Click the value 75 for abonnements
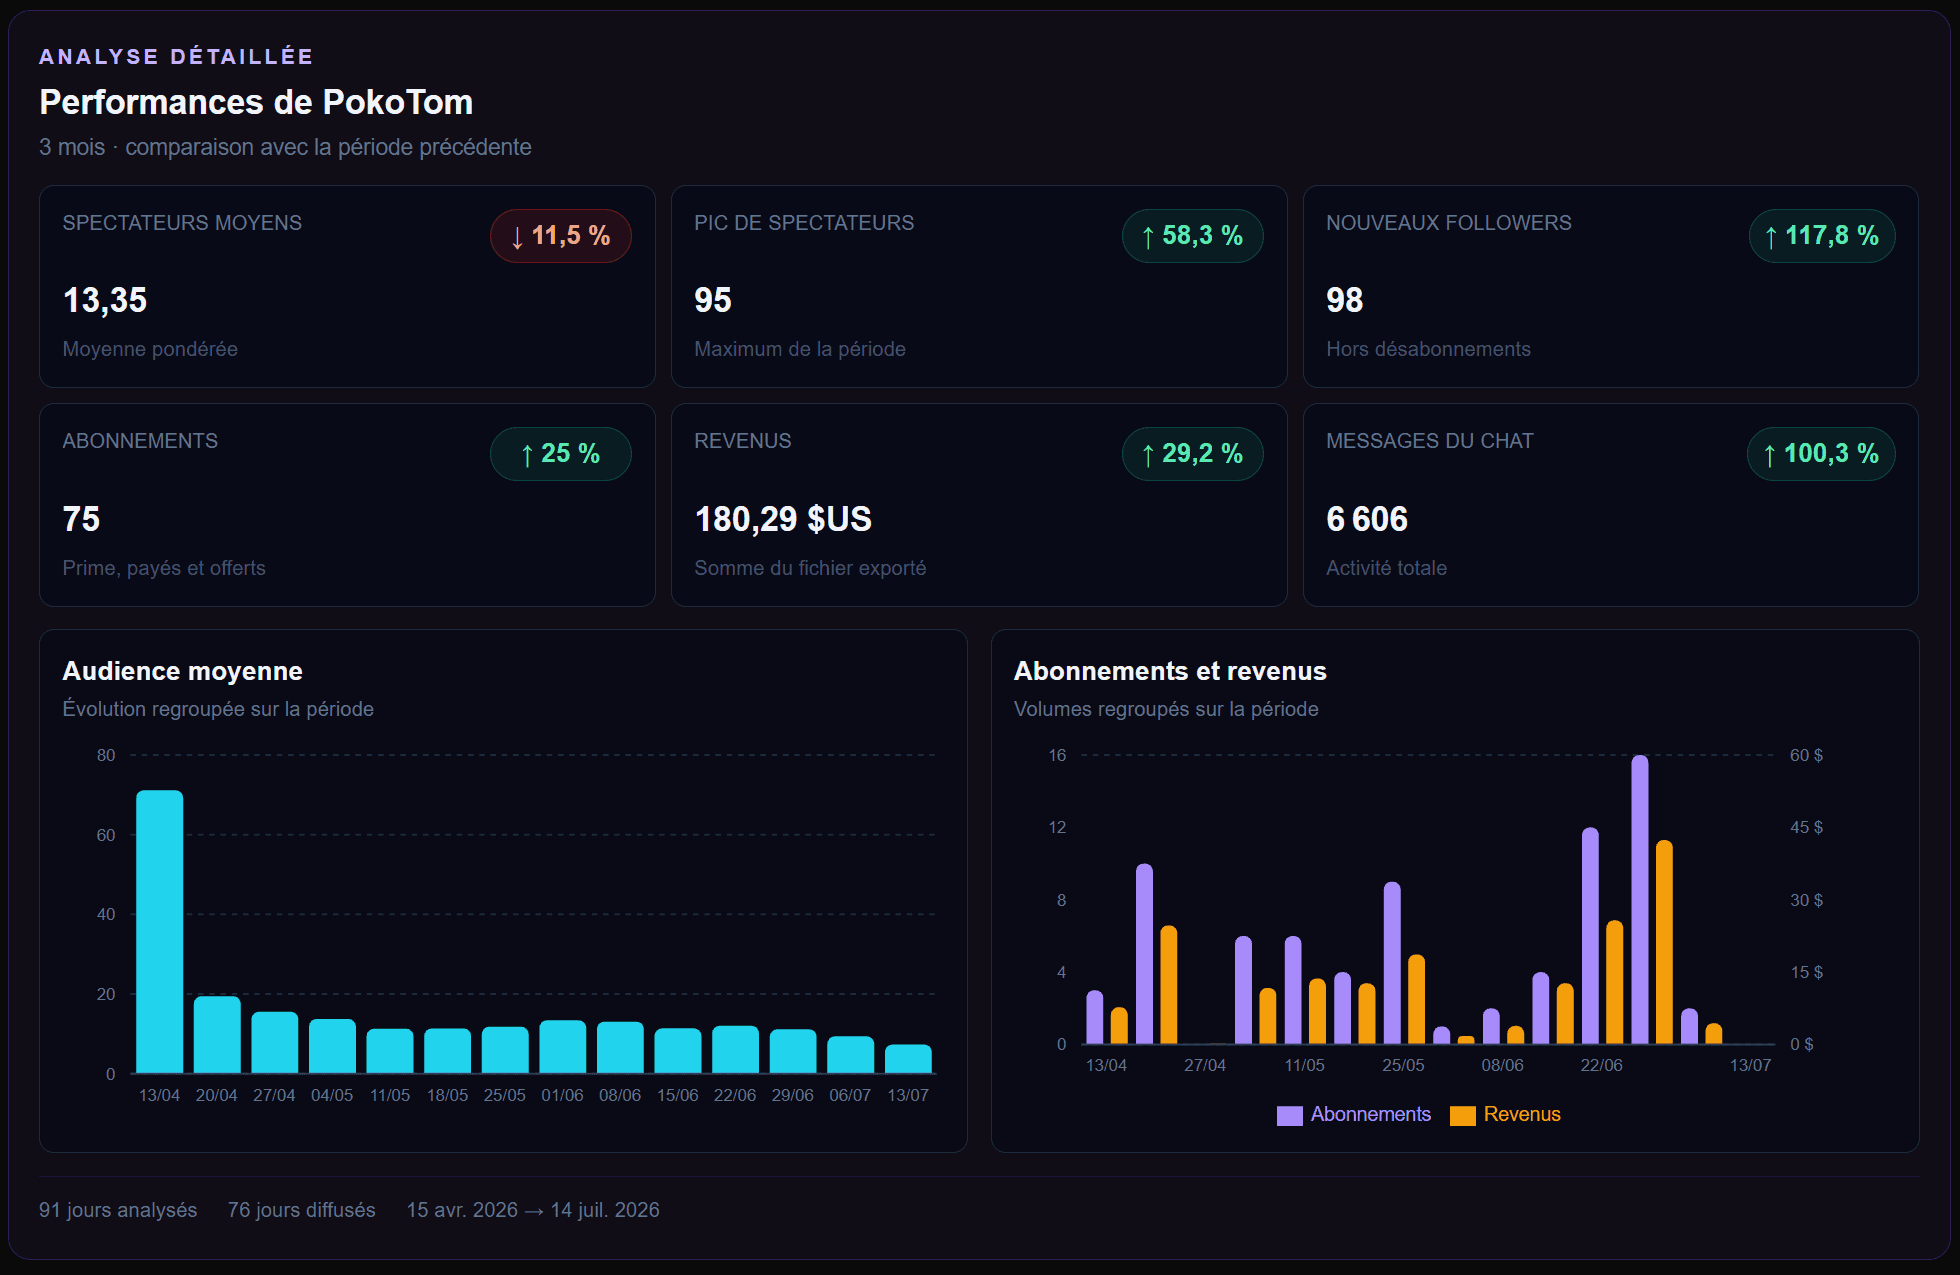1960x1275 pixels. coord(81,519)
